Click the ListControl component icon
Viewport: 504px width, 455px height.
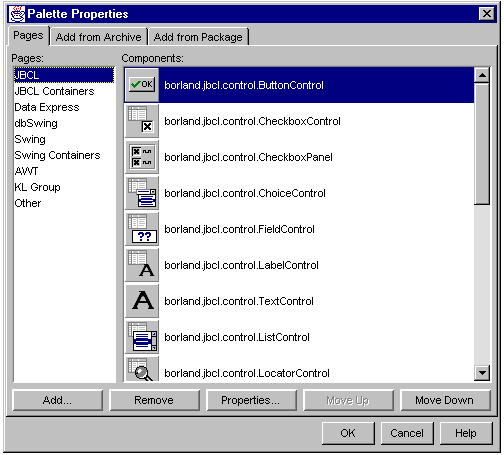click(142, 337)
